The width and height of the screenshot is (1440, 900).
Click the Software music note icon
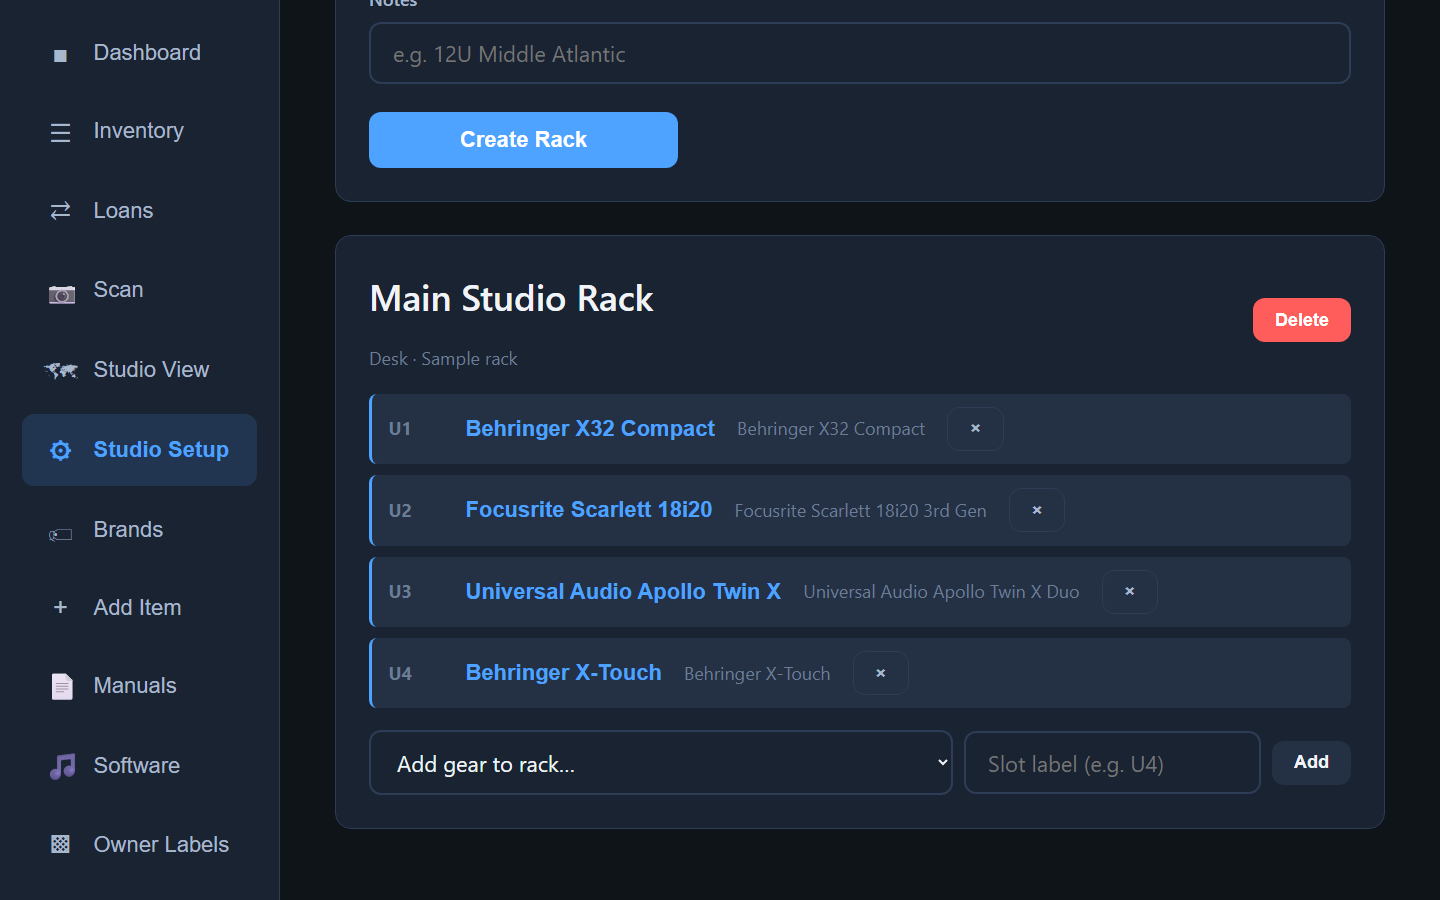tap(62, 766)
